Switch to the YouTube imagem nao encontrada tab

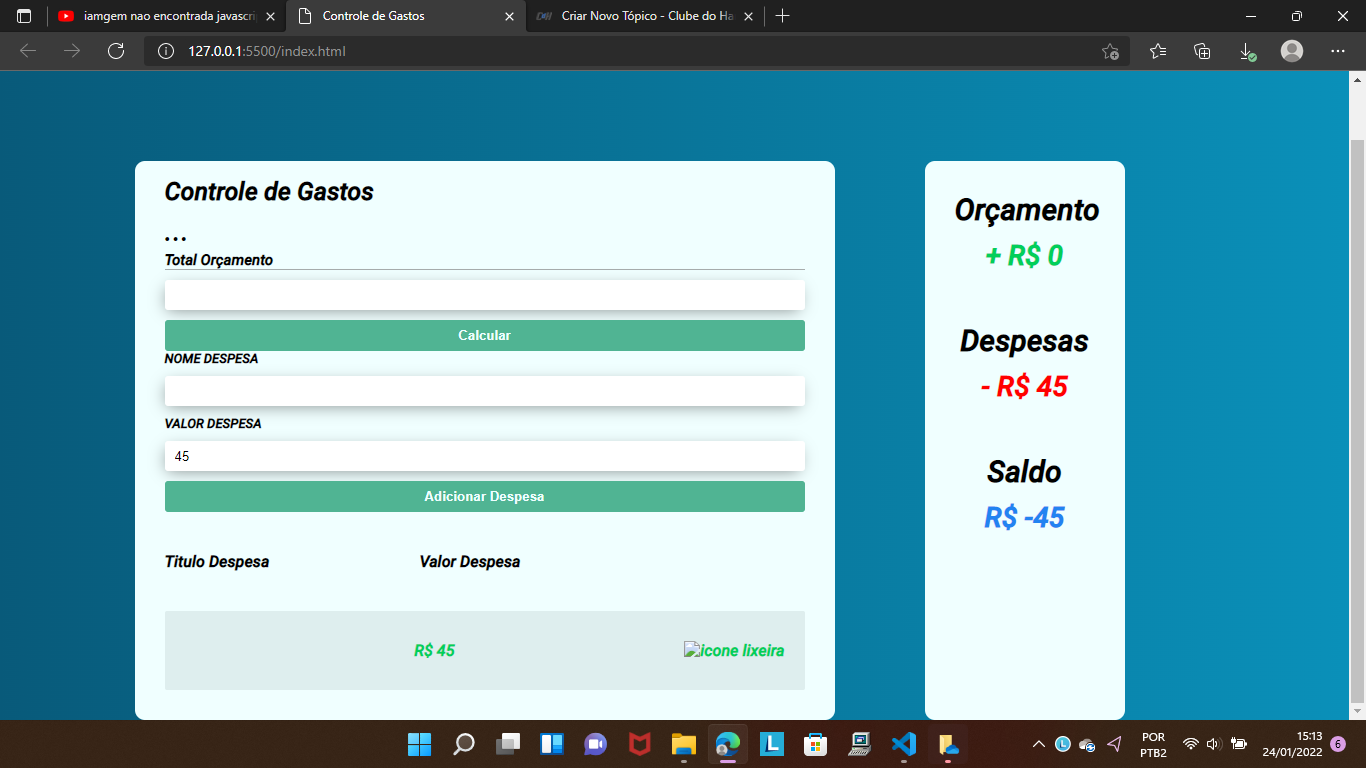[166, 16]
